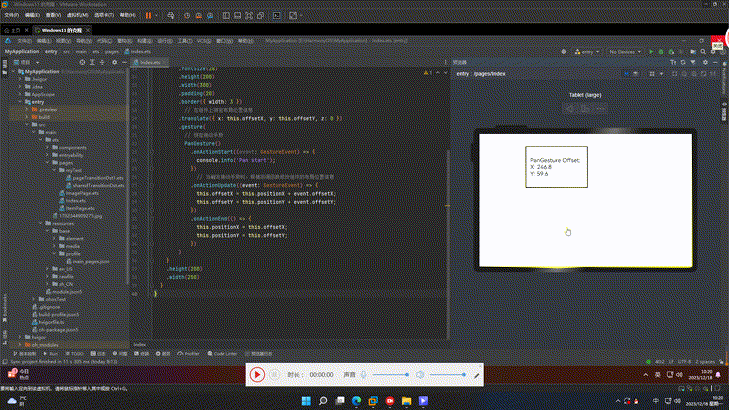Click the send Ctrl+Alt+Del icon in VMware

point(171,15)
